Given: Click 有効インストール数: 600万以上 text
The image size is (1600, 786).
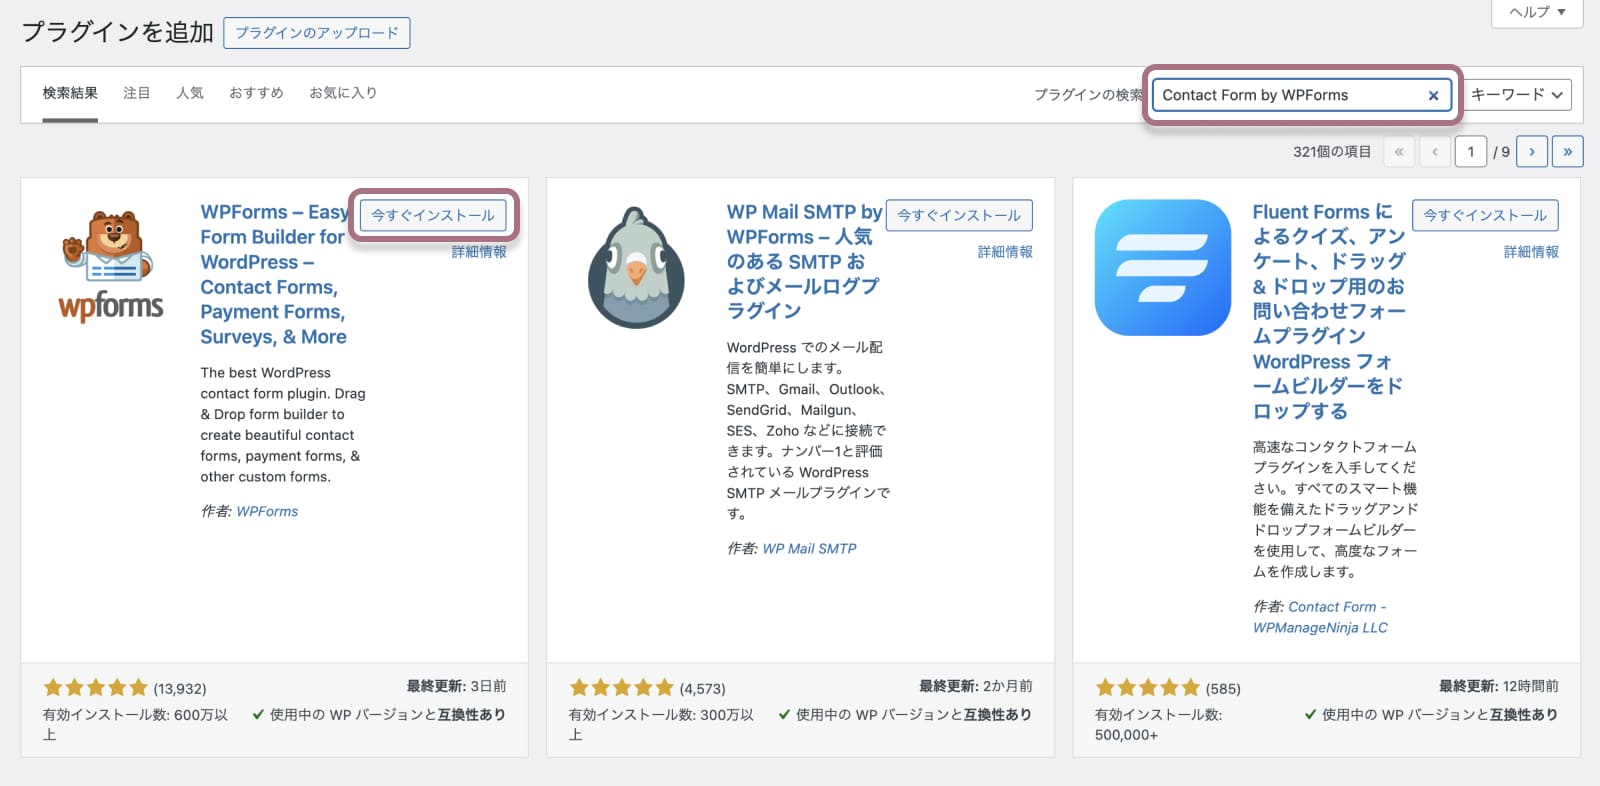Looking at the screenshot, I should click(x=135, y=724).
